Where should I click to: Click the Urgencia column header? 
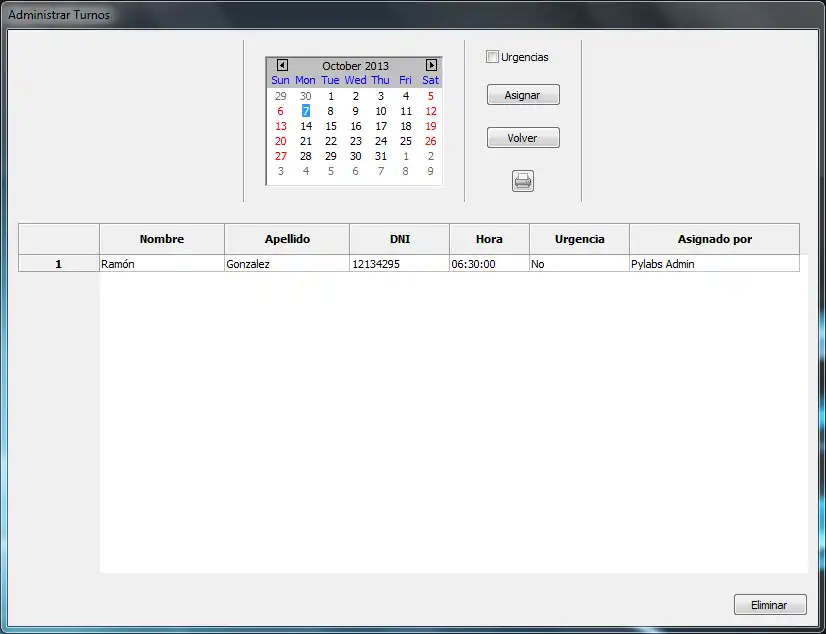579,239
